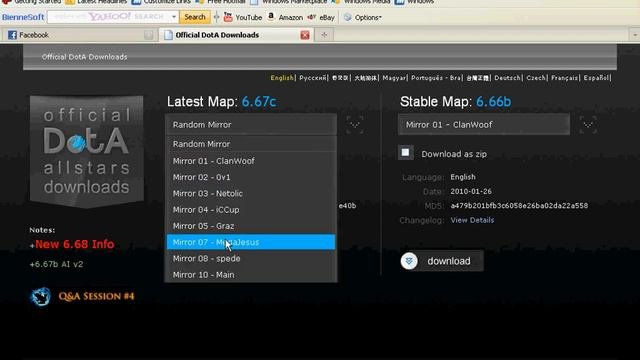This screenshot has height=360, width=640.
Task: Focus the Yahoo search input field
Action: tap(109, 17)
